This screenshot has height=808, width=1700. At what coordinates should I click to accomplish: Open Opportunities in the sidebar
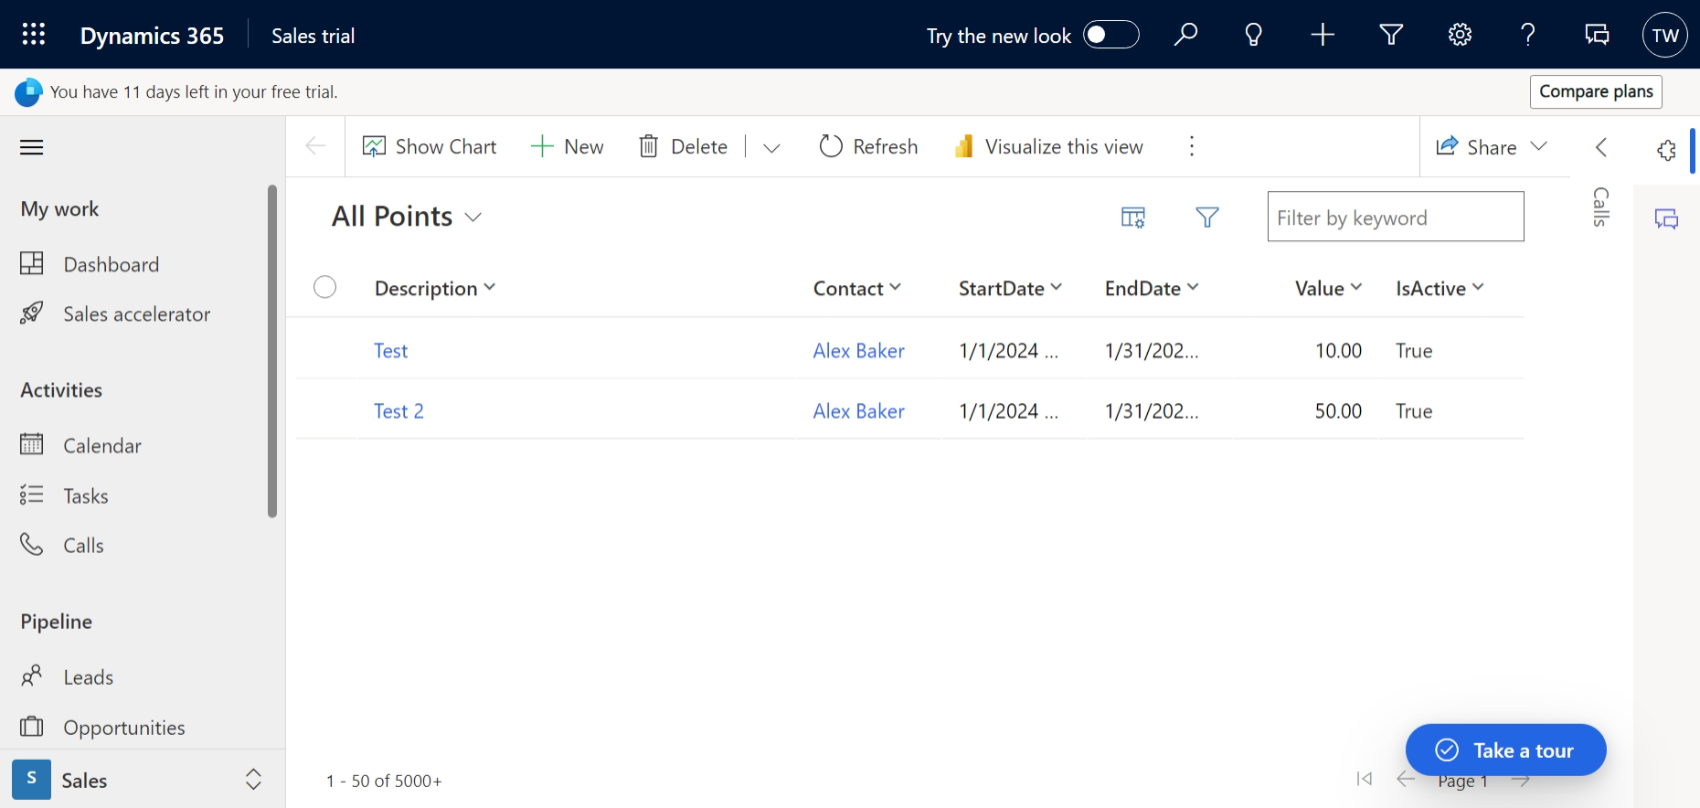tap(124, 727)
